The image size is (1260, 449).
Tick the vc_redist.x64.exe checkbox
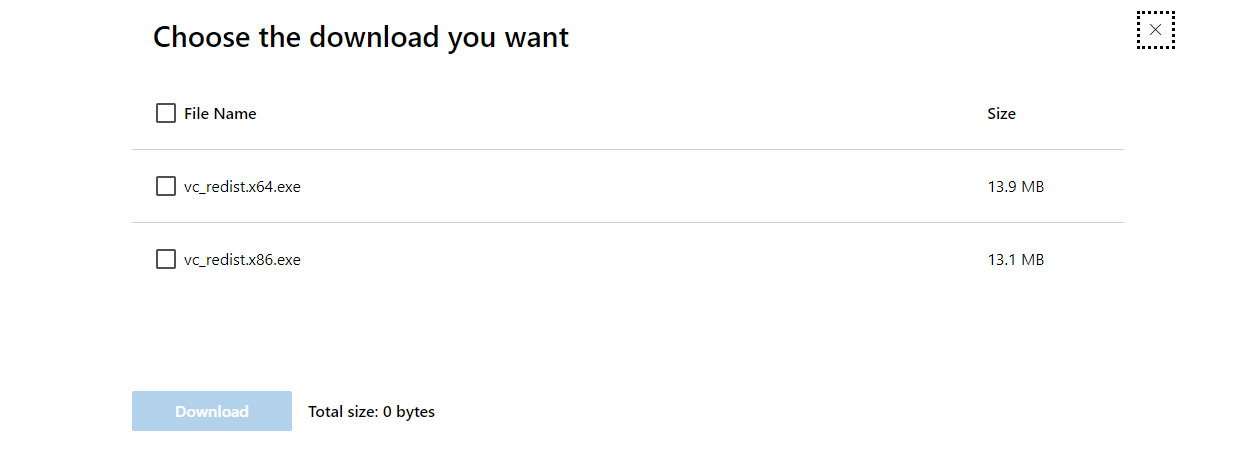[166, 186]
